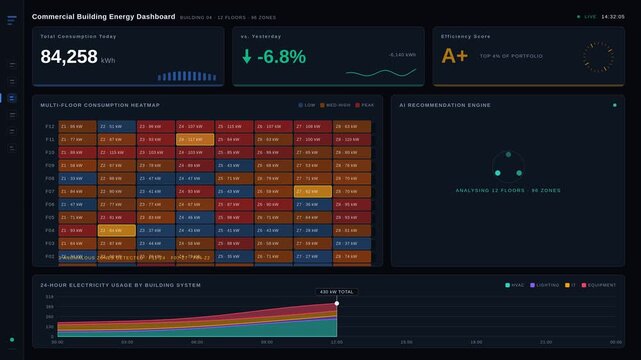Viewport: 641px width, 360px height.
Task: Select floor F09 zone Z5 cell 43 kW
Action: click(x=234, y=165)
